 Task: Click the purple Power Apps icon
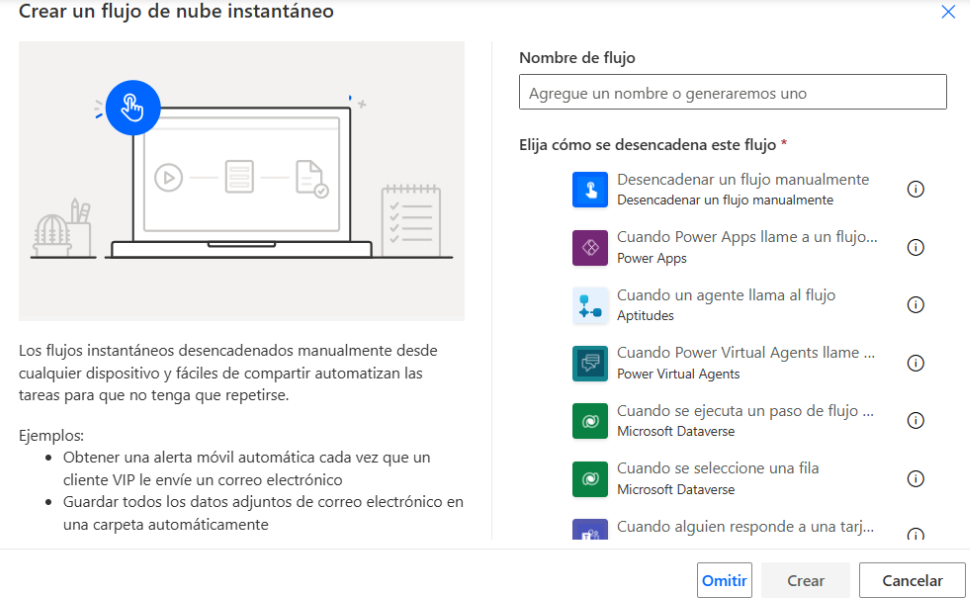[x=590, y=247]
